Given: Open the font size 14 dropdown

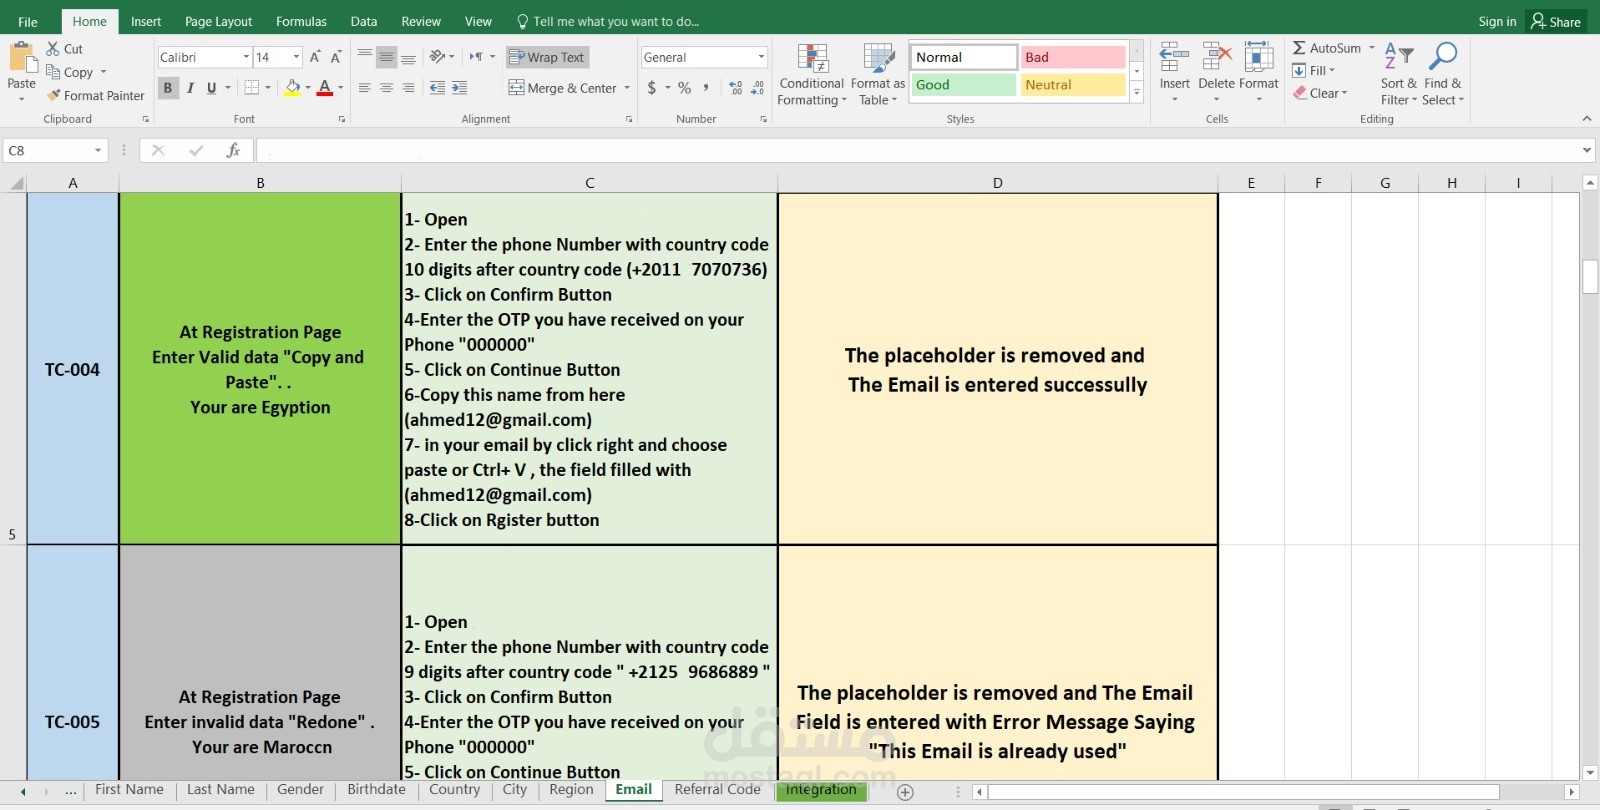Looking at the screenshot, I should (296, 57).
